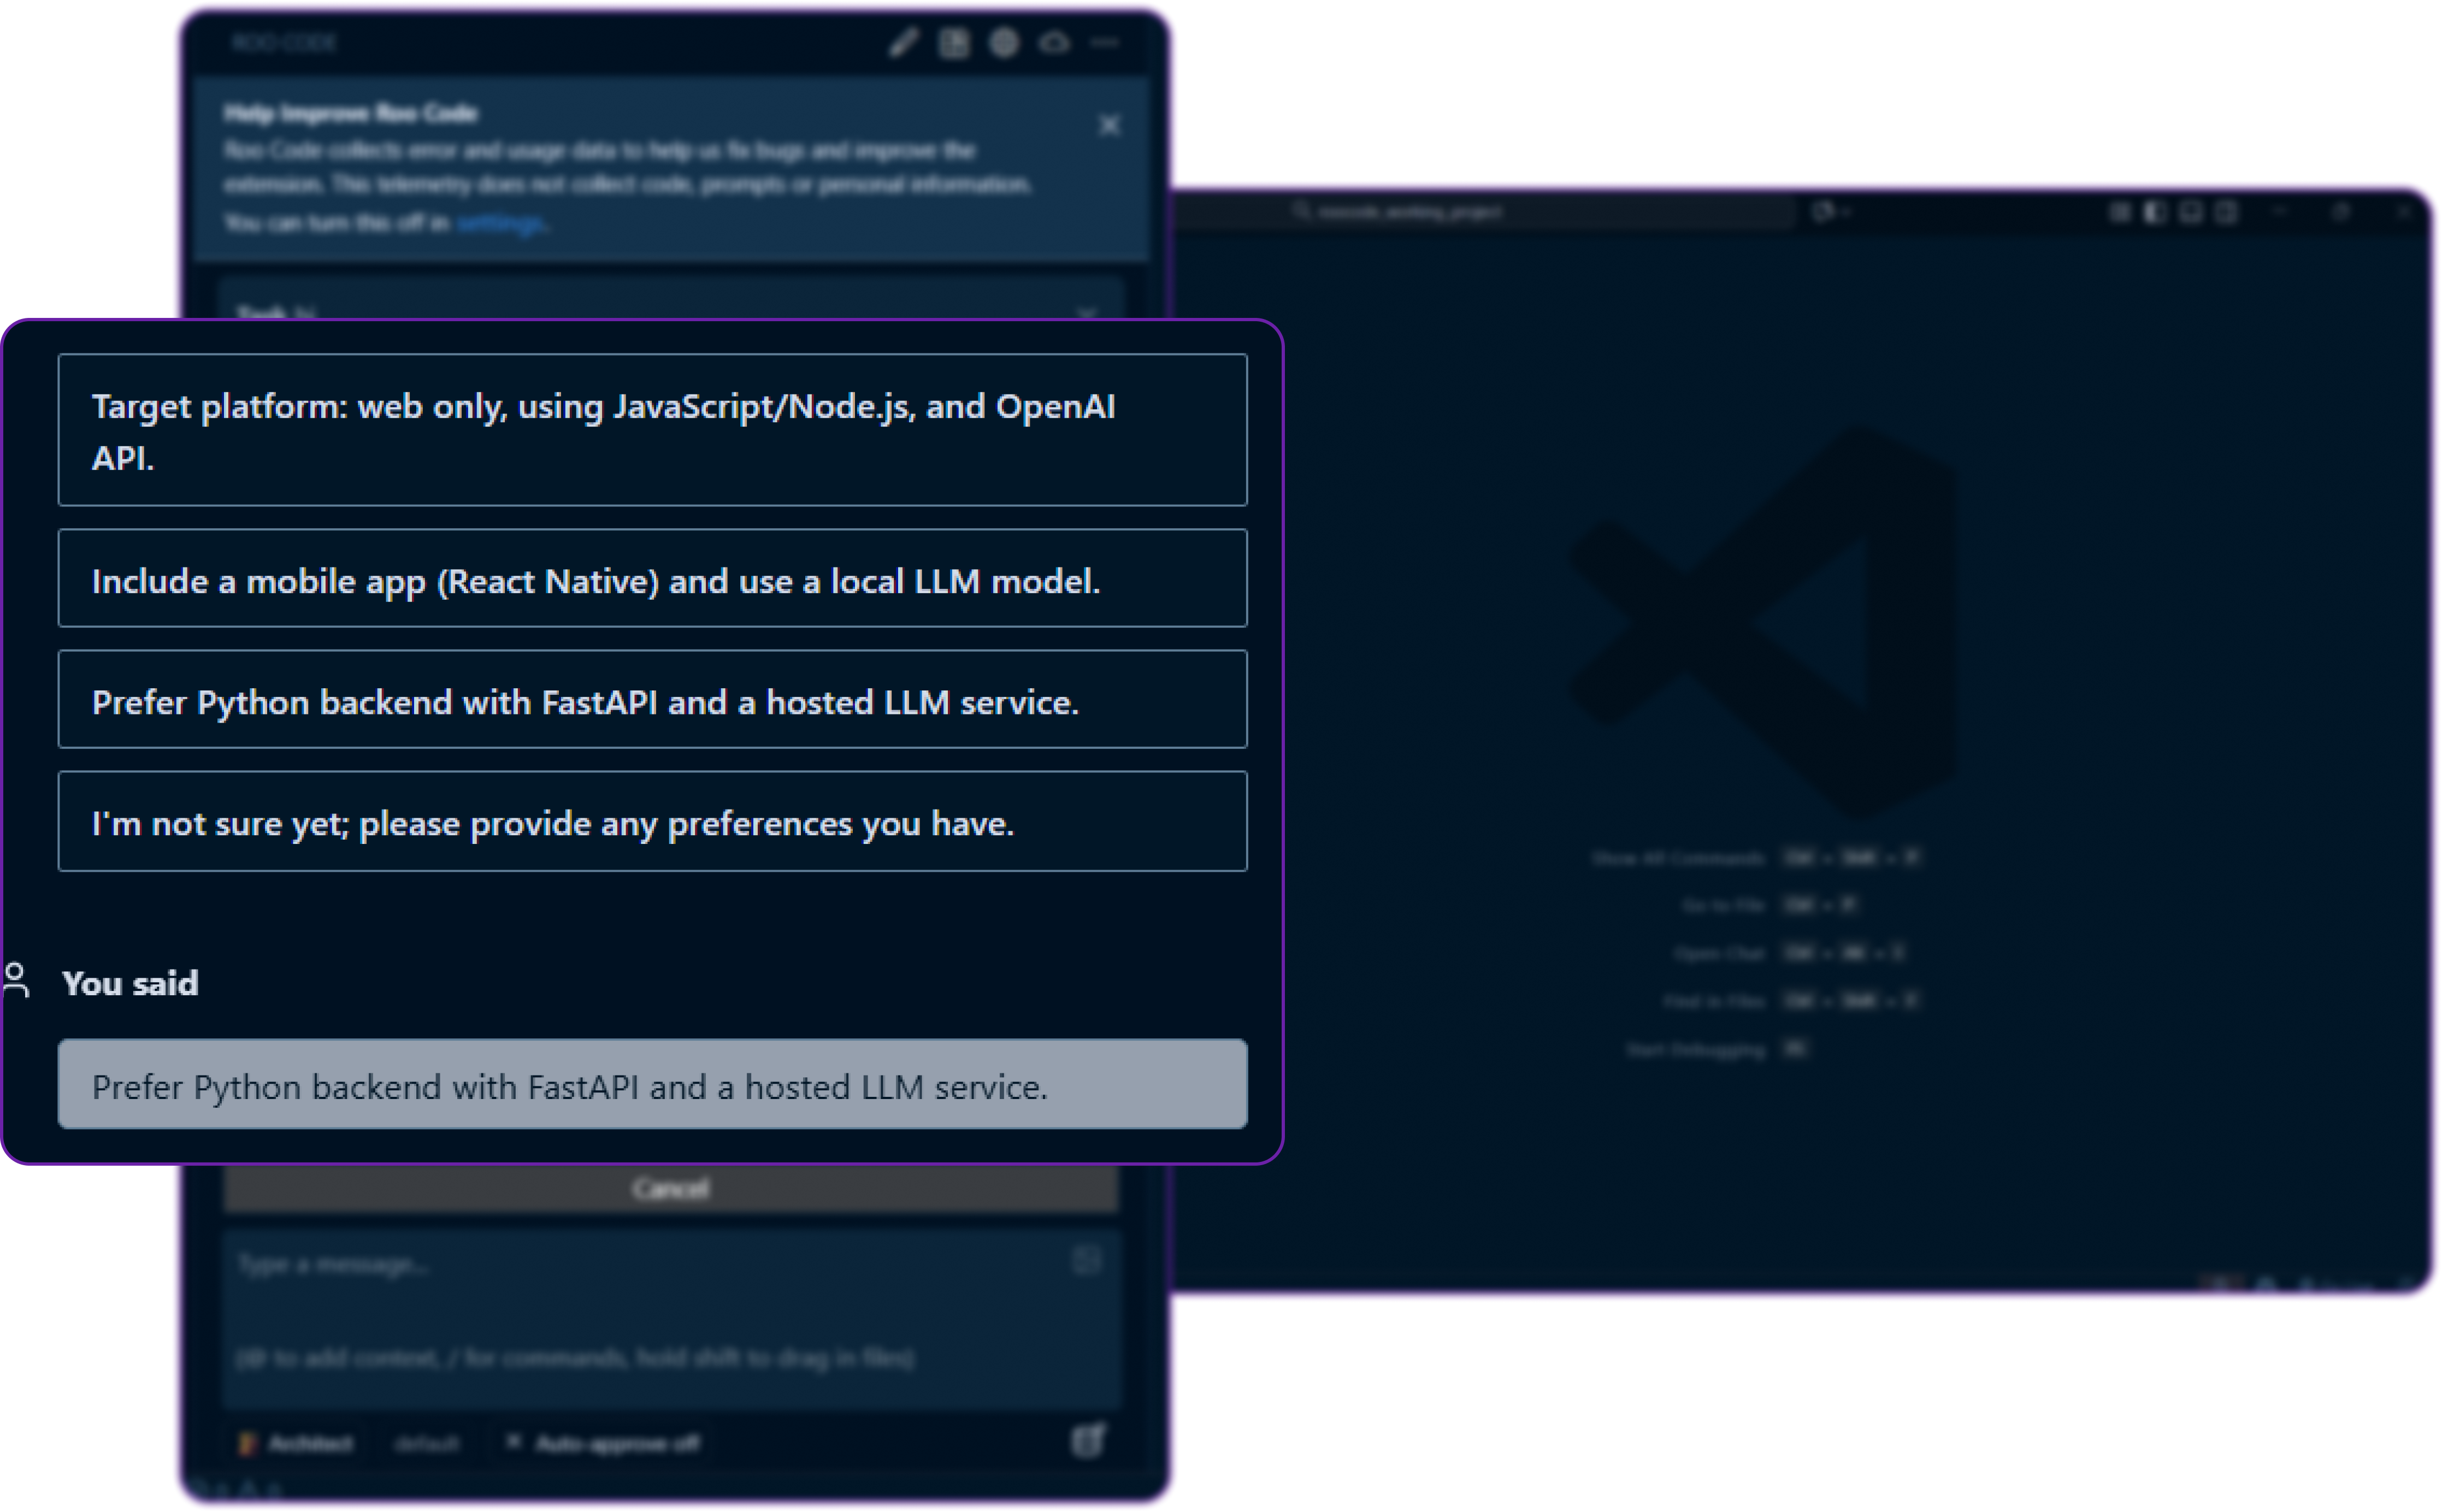
Task: Choose the React Native mobile app option
Action: coord(652,579)
